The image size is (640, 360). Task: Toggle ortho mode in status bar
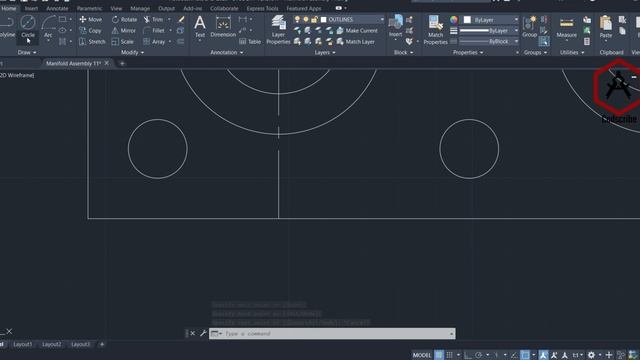coord(468,355)
